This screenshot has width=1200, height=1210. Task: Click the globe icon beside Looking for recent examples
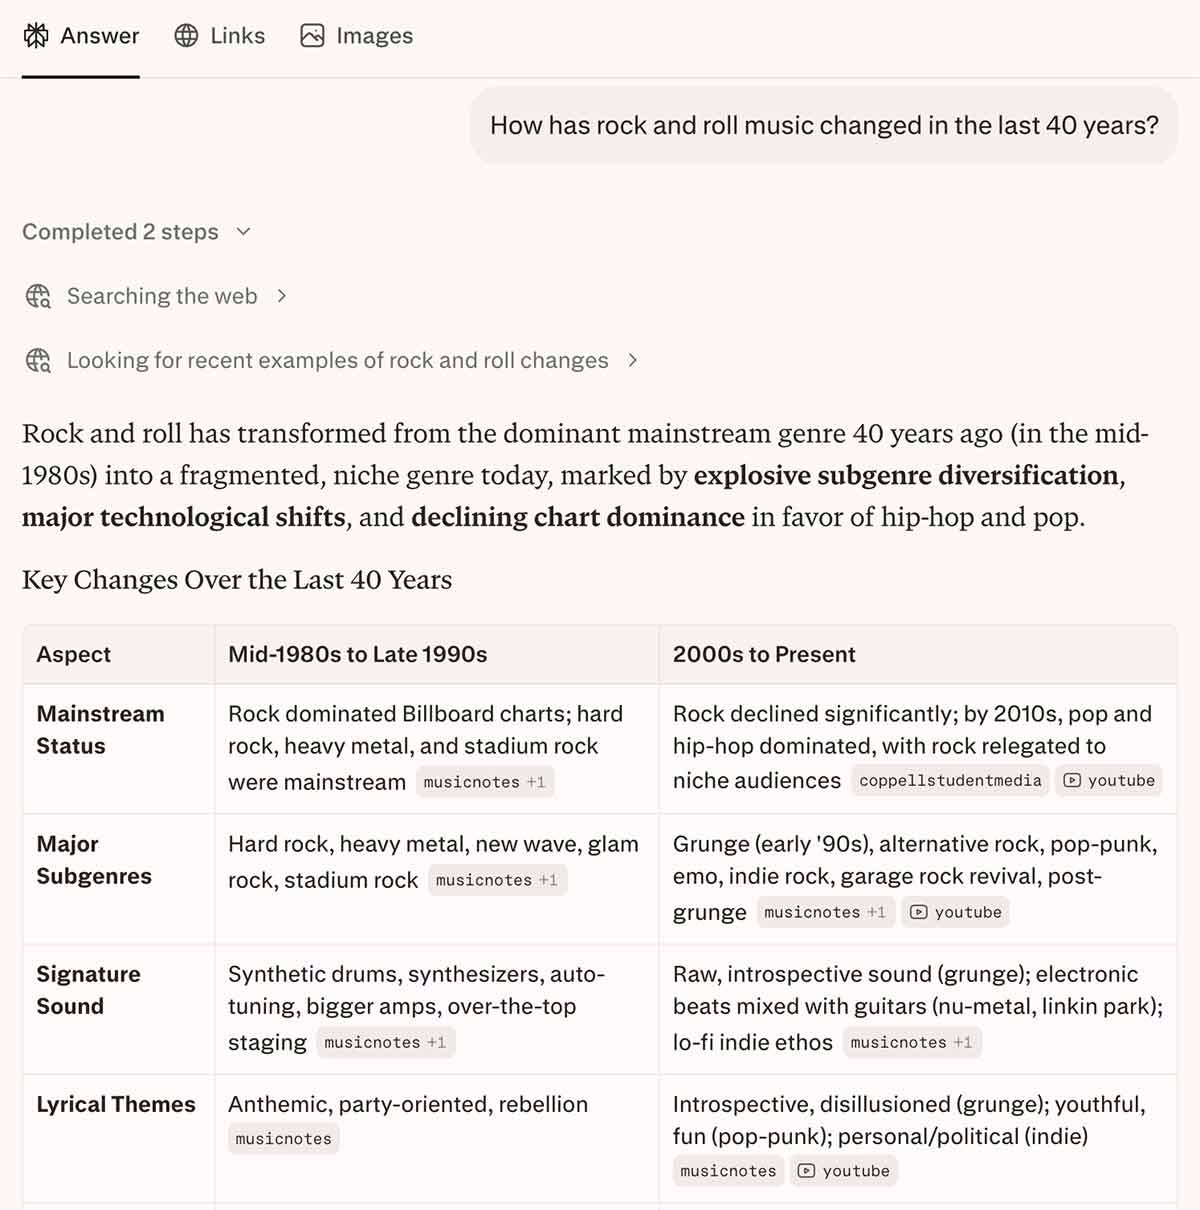pos(38,360)
